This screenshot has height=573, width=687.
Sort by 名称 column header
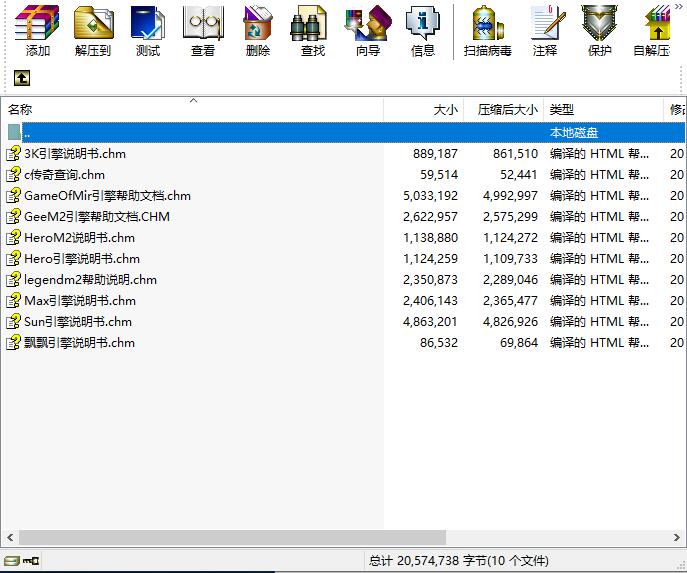(193, 110)
